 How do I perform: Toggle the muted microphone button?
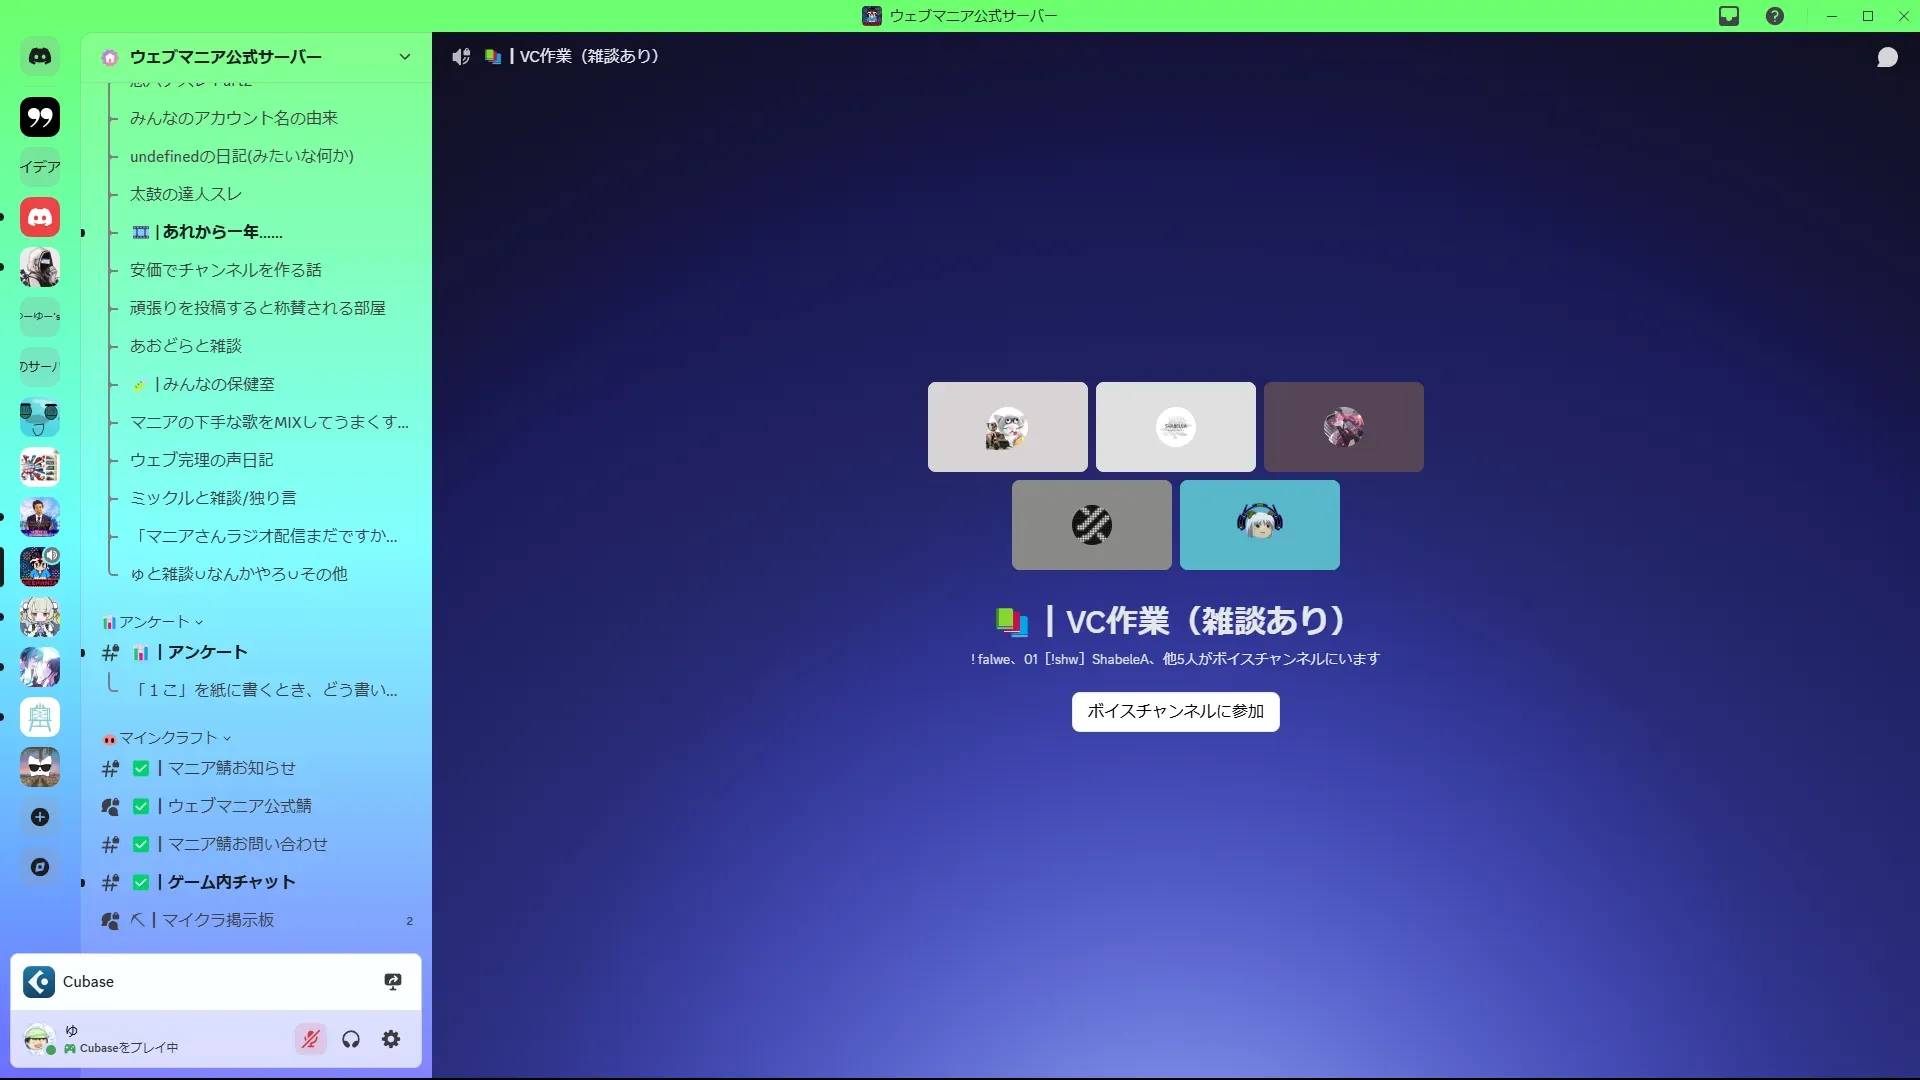tap(311, 1039)
